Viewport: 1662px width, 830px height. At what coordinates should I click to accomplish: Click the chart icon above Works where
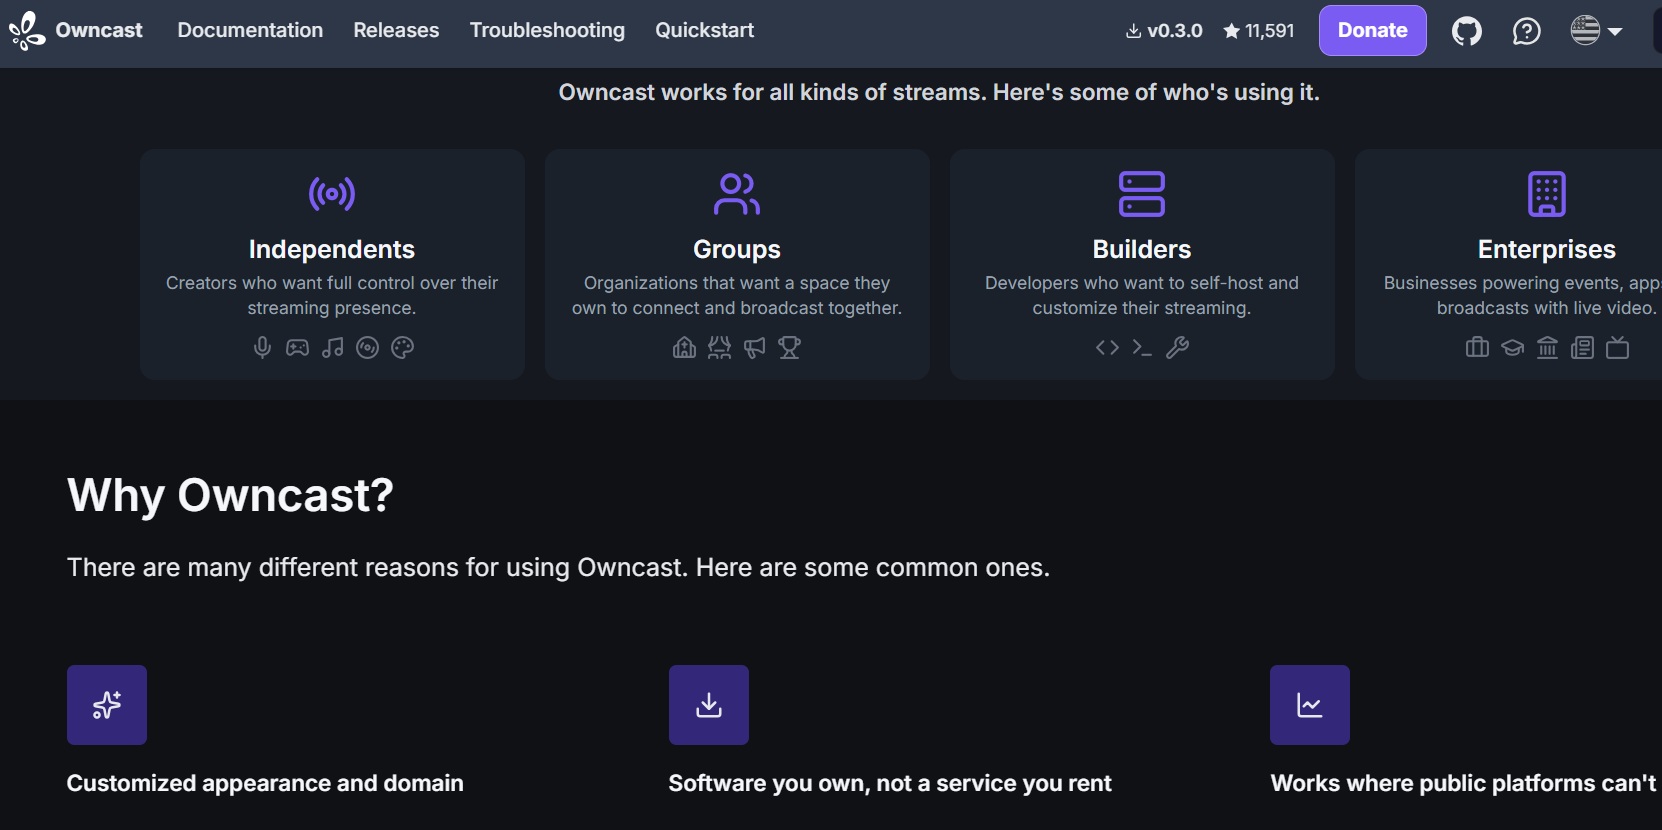(1310, 705)
